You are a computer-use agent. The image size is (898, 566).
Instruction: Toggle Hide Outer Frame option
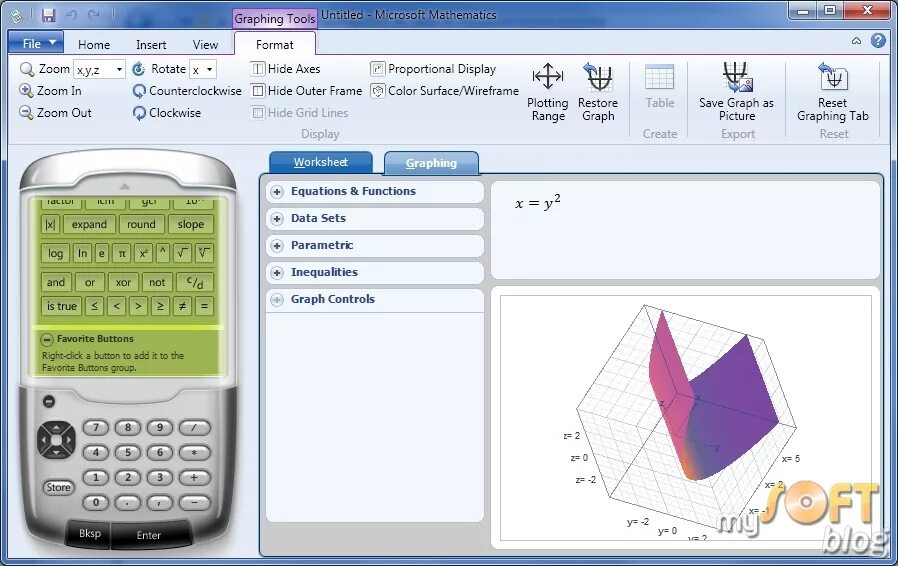pos(307,91)
